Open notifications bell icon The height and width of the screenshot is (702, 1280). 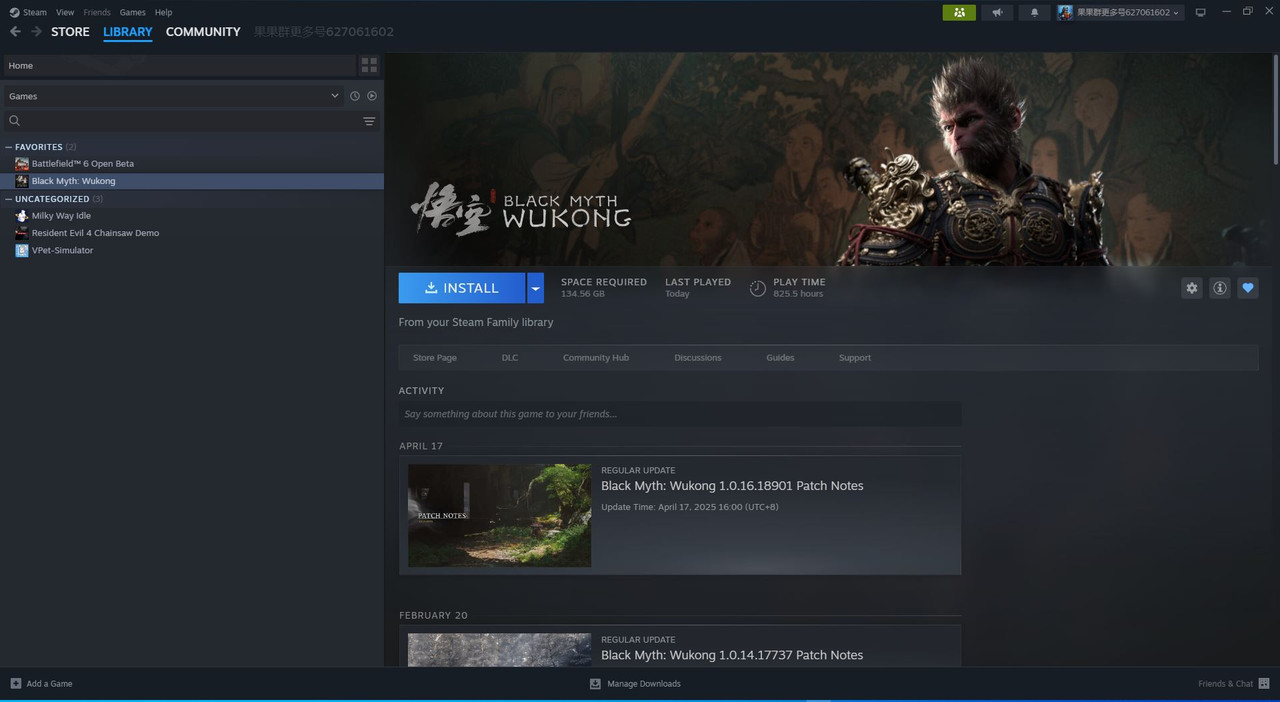point(1034,12)
